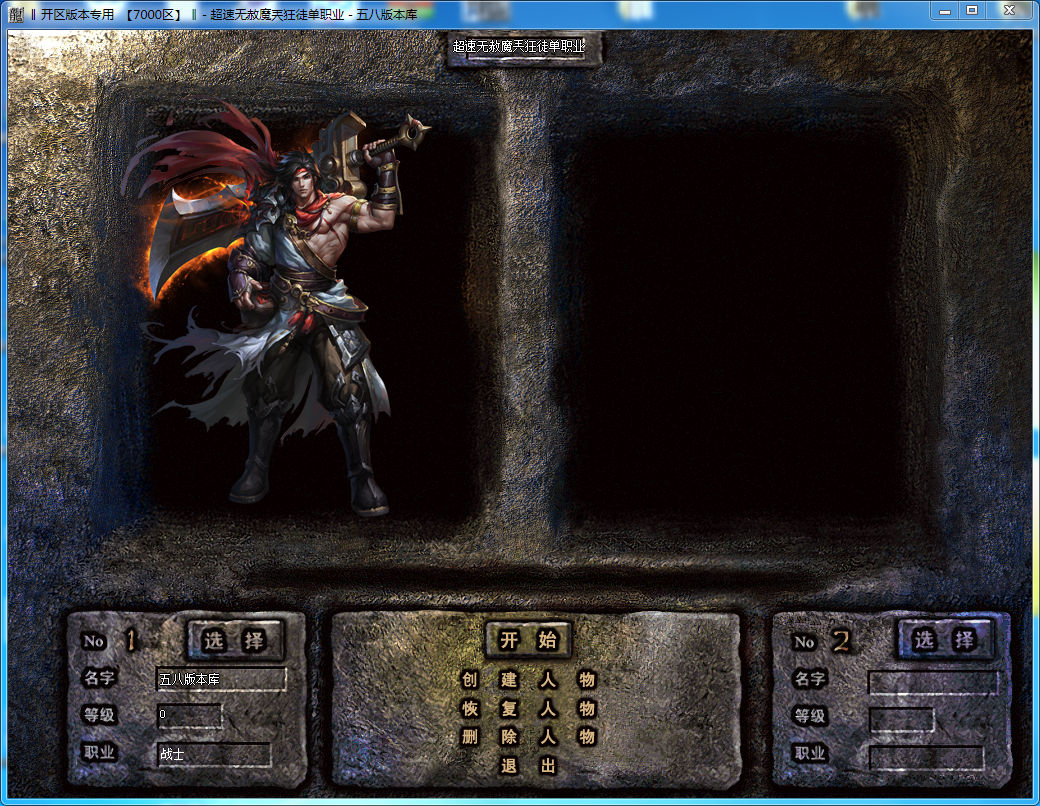1040x806 pixels.
Task: Click the 选择 button for slot No 2
Action: point(945,640)
